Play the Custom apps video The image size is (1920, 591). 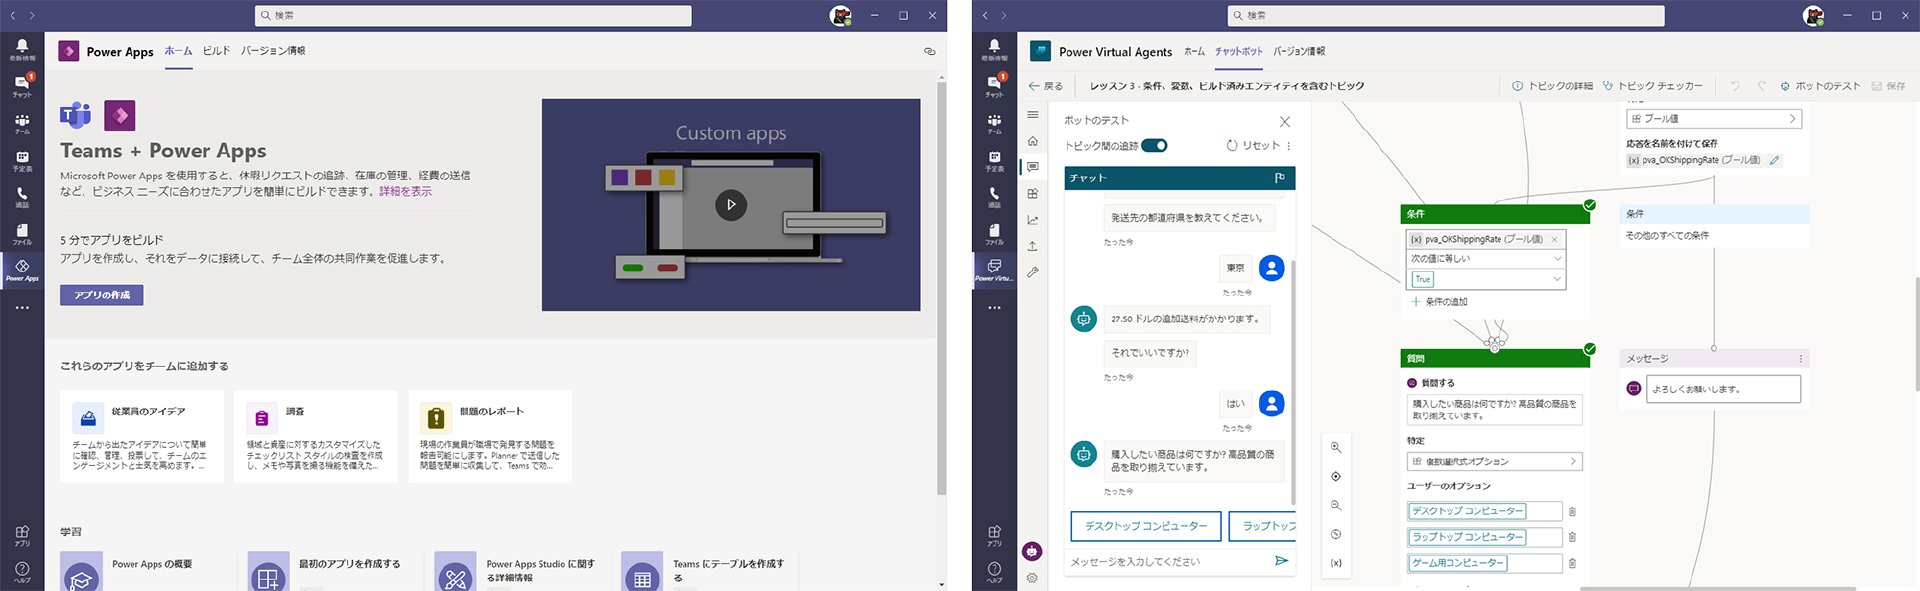pyautogui.click(x=731, y=204)
